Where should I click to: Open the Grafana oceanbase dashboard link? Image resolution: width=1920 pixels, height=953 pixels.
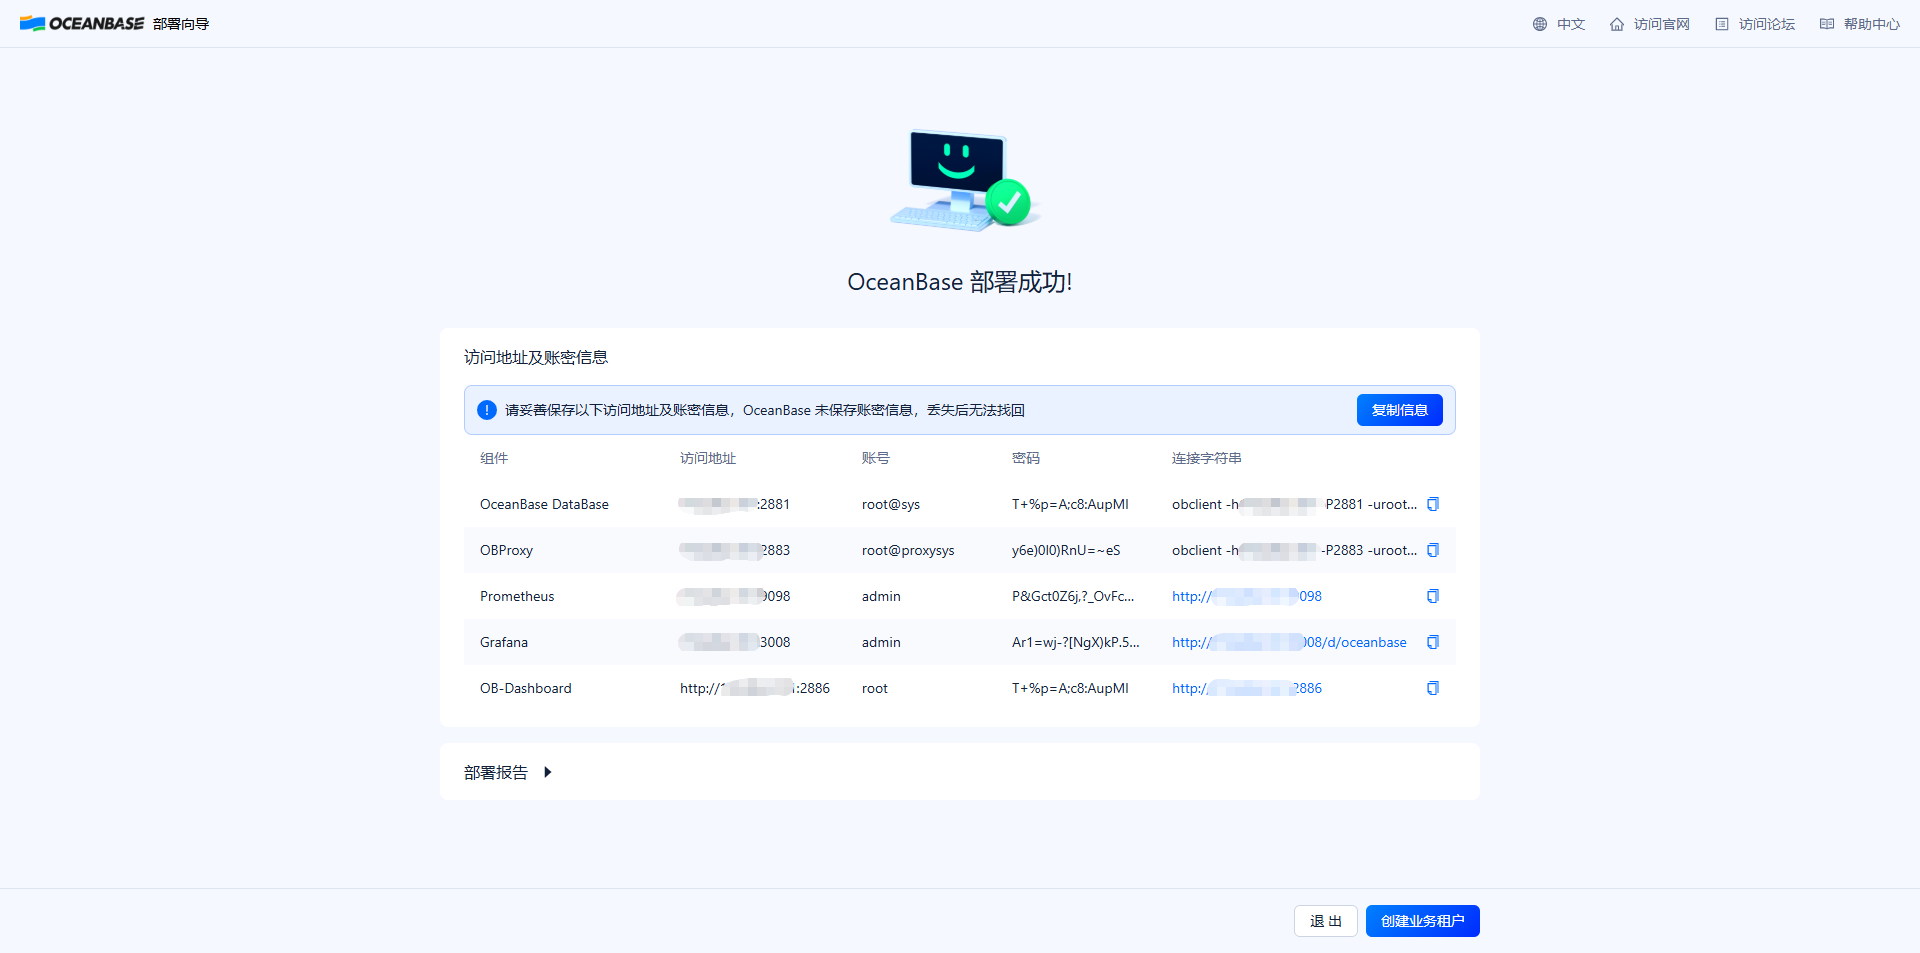[x=1289, y=642]
